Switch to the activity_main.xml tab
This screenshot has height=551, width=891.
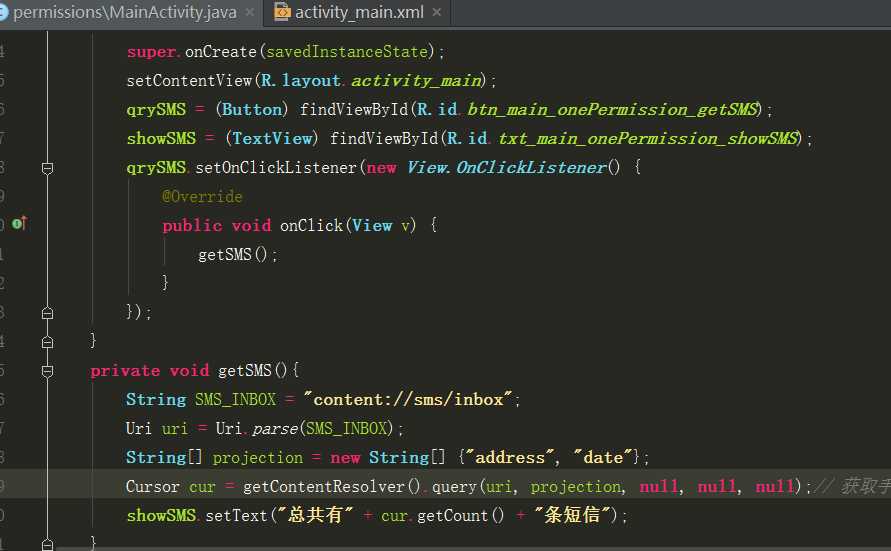tap(359, 12)
